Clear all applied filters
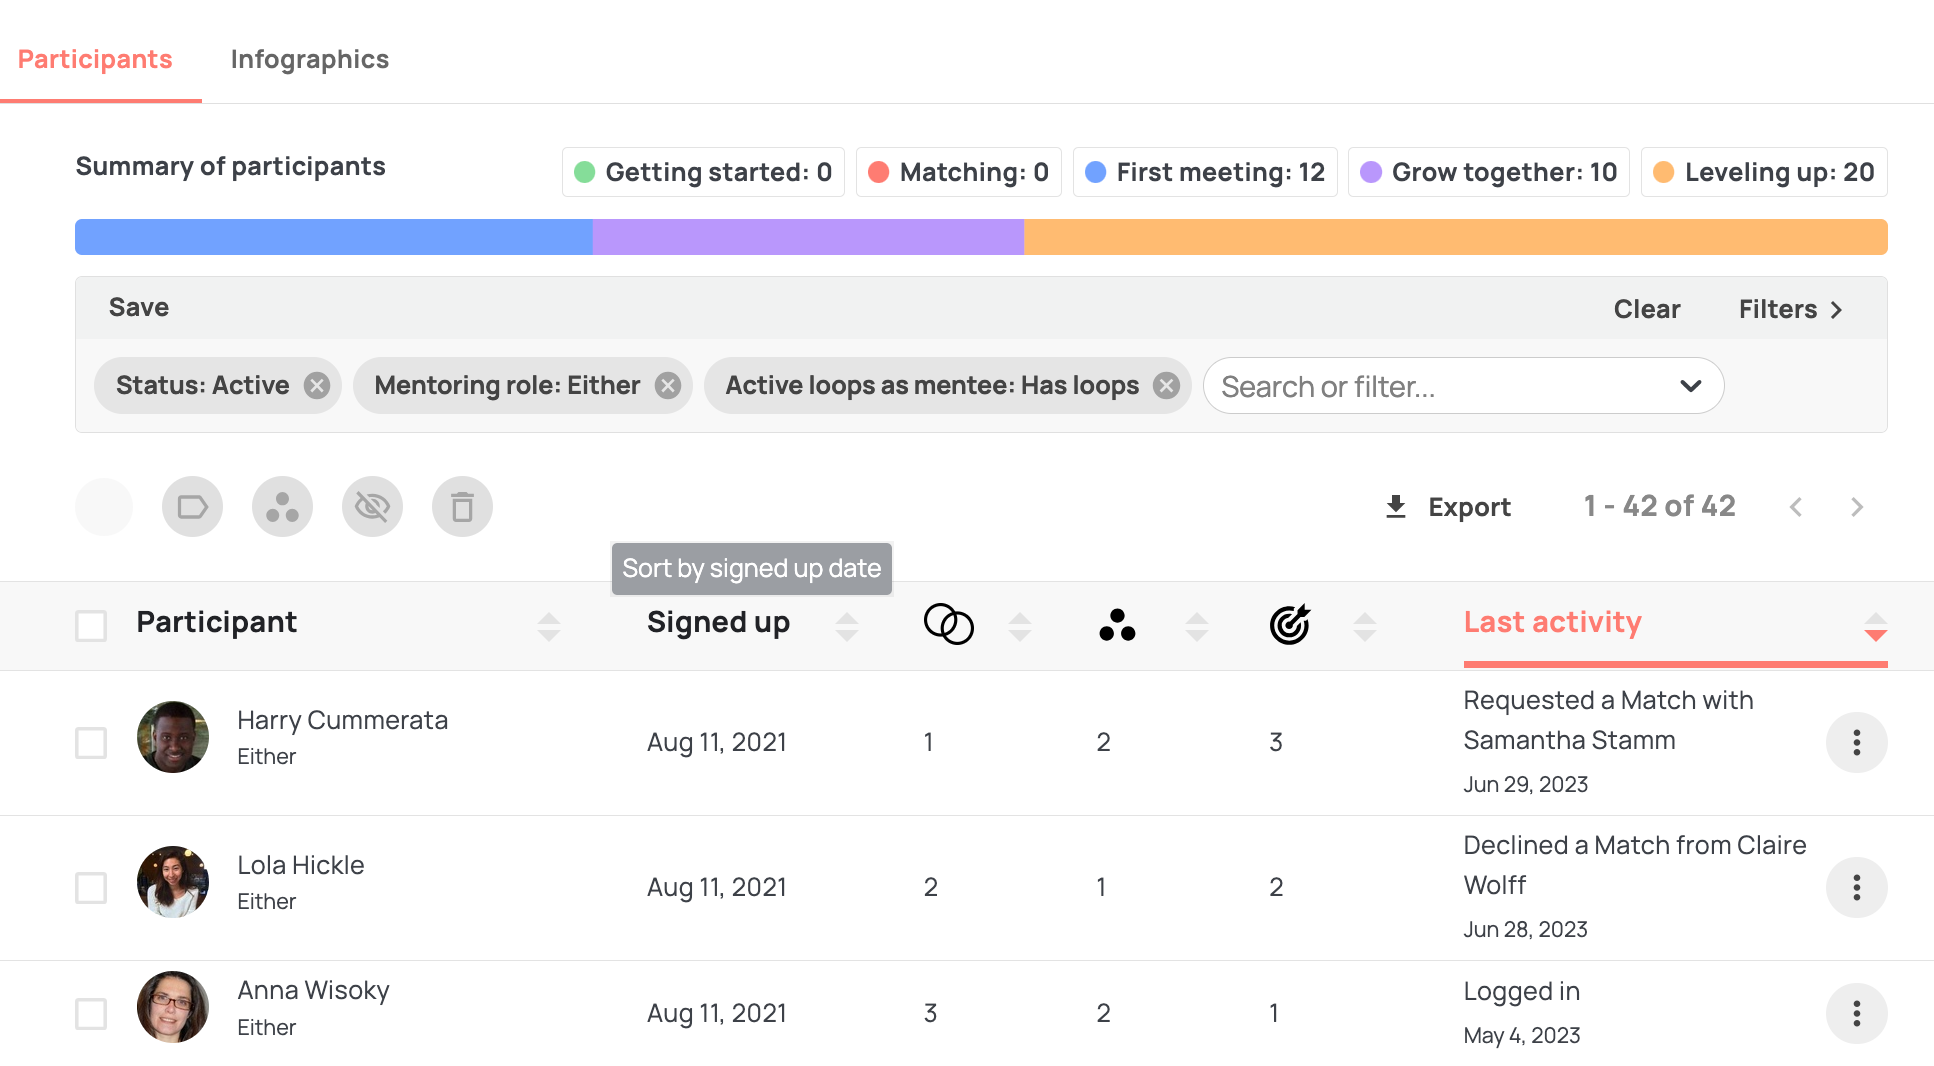 tap(1647, 309)
